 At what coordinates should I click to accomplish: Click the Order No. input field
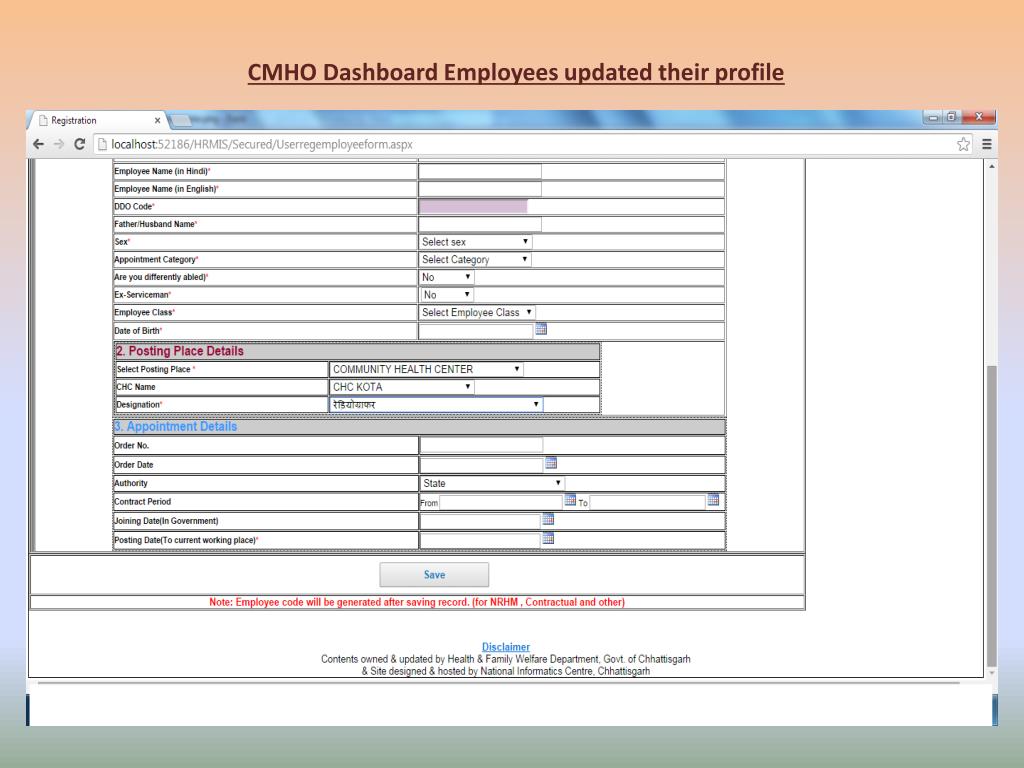click(481, 445)
